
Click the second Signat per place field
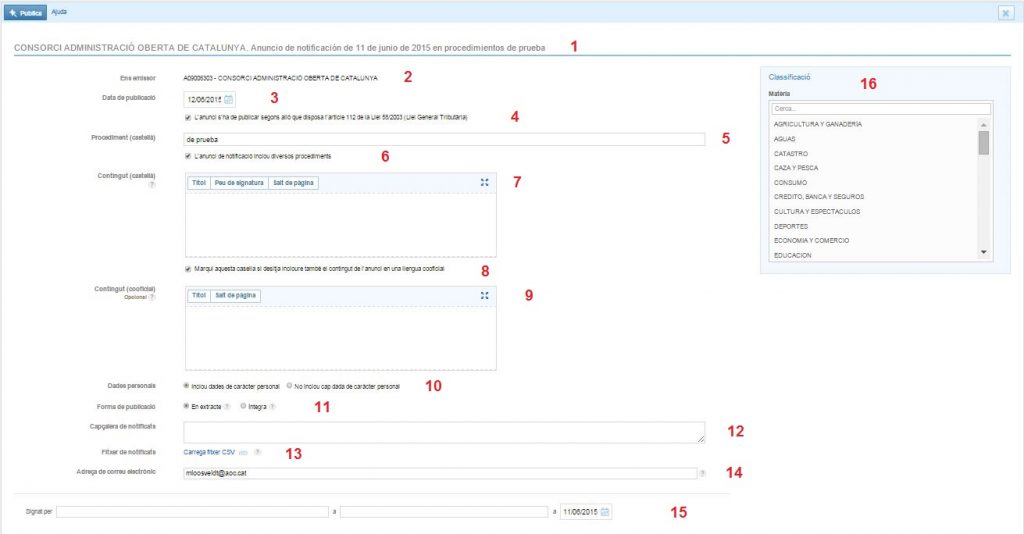coord(444,512)
